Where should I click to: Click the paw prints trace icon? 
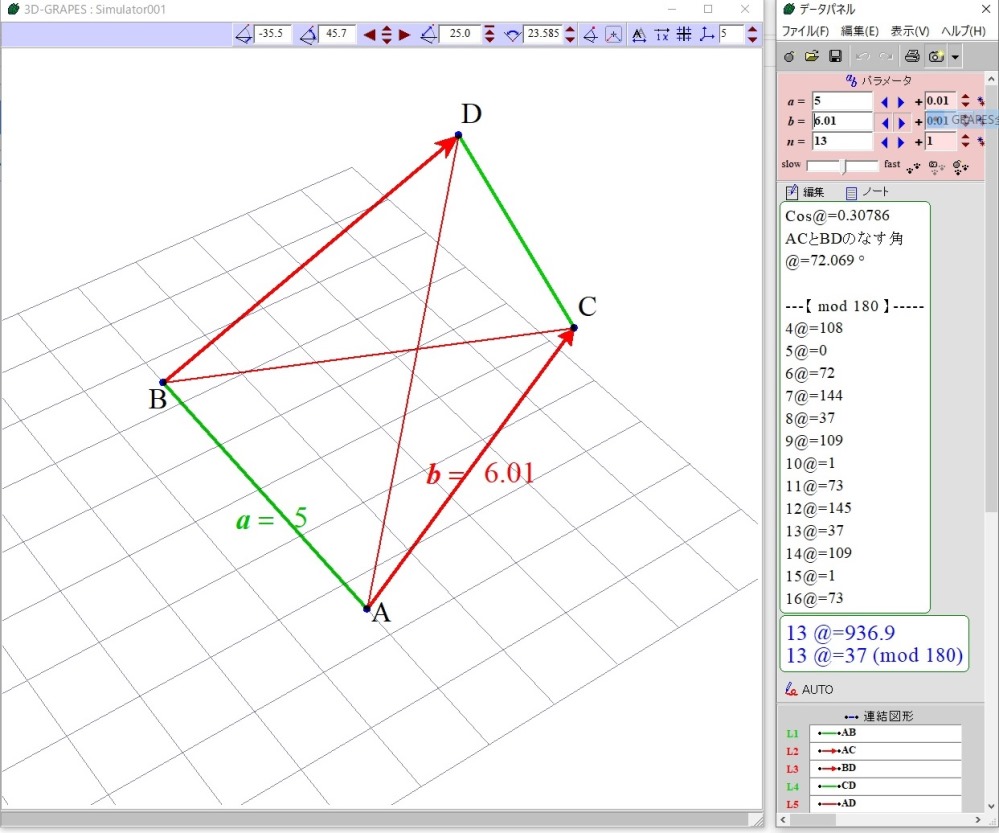[914, 165]
